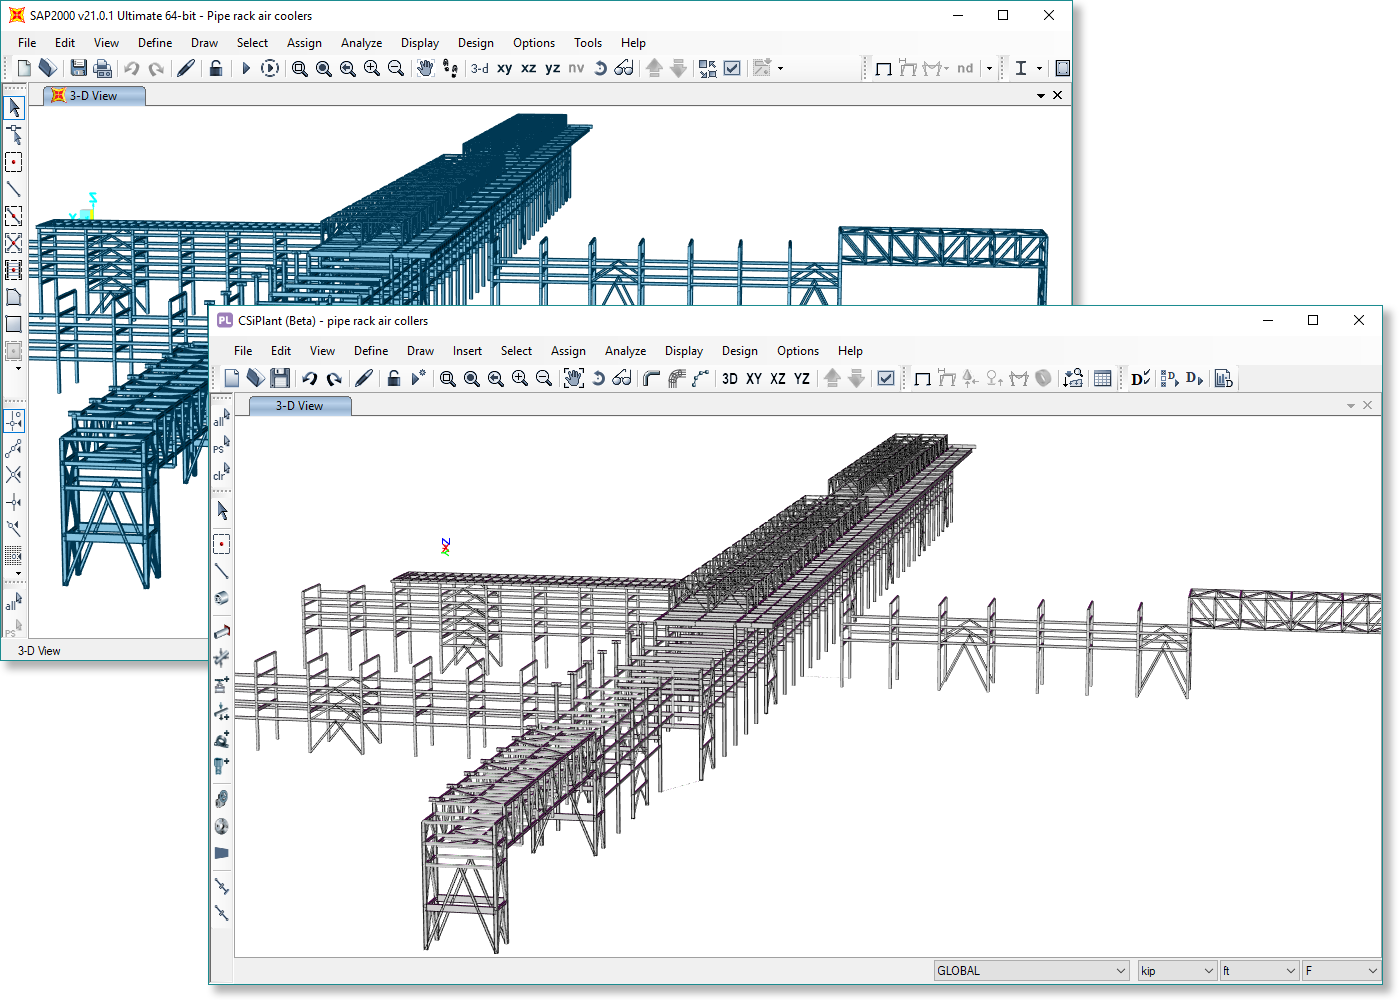
Task: Switch SAP2000 to 3-d view button
Action: pos(480,68)
